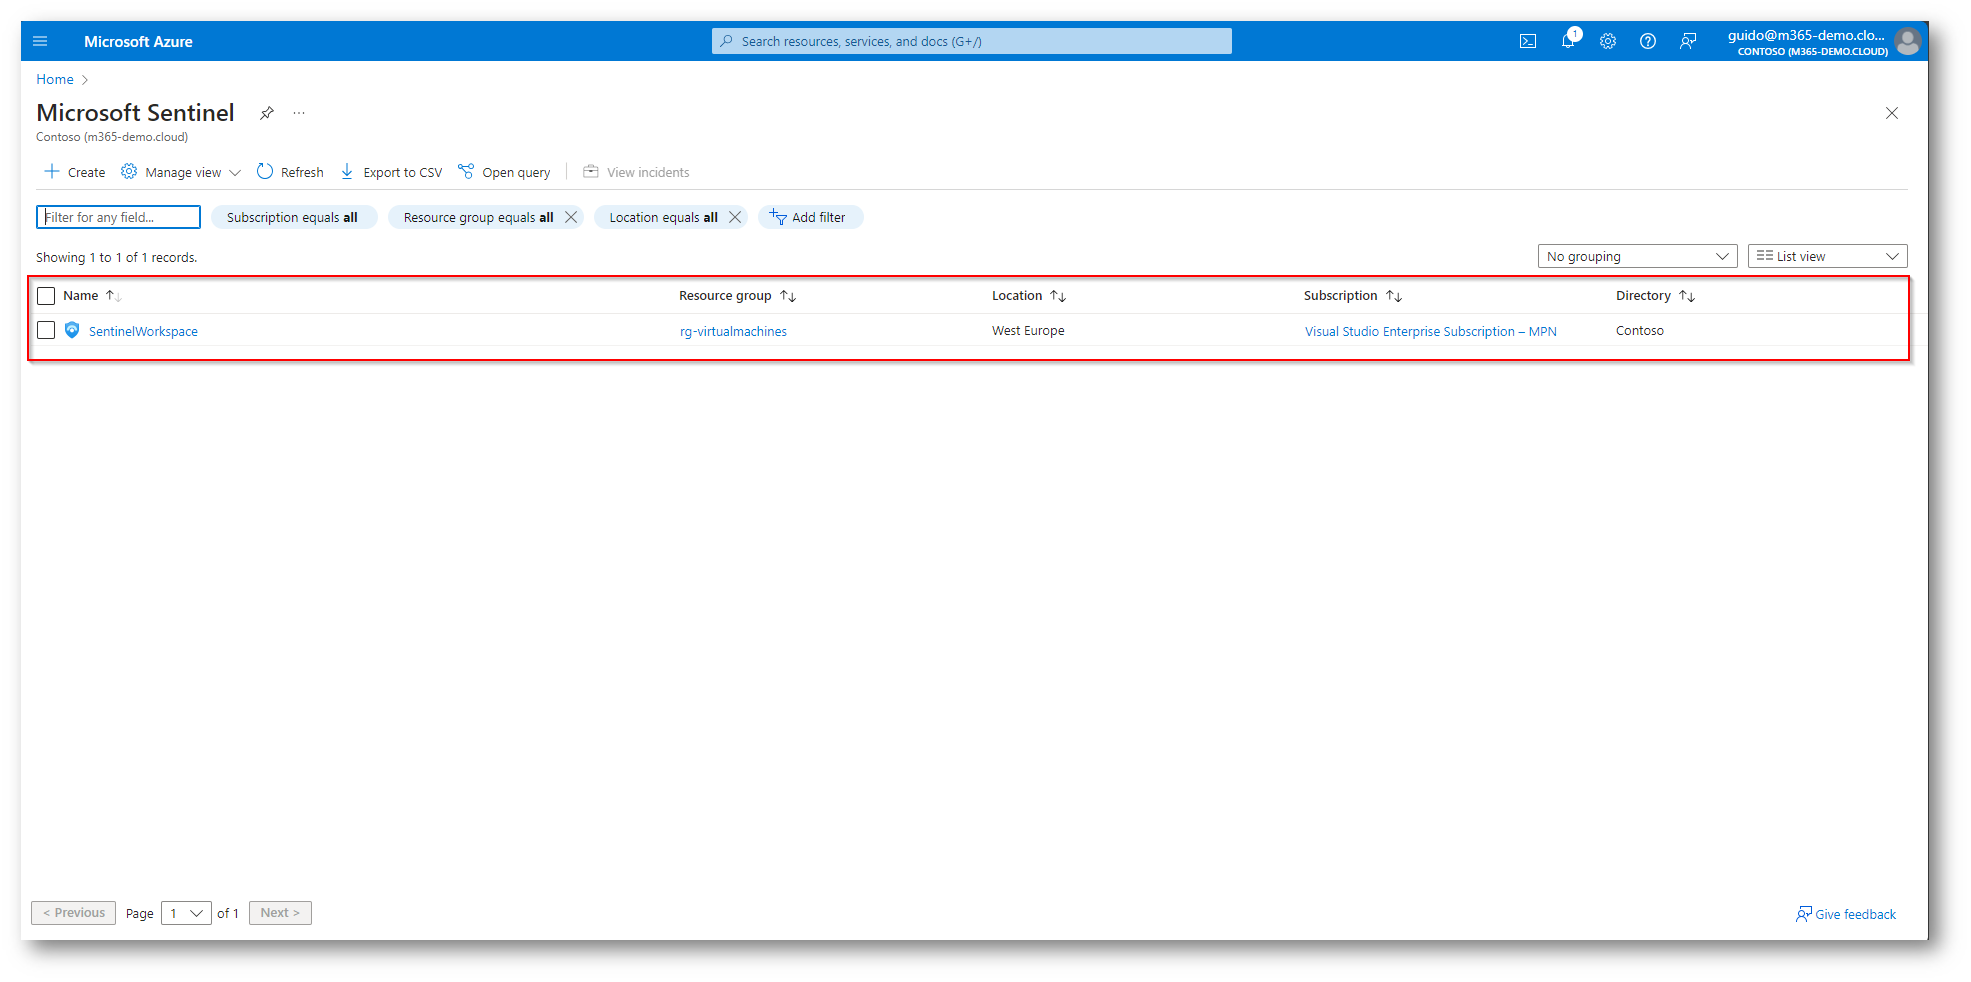Click Give feedback link

tap(1846, 914)
